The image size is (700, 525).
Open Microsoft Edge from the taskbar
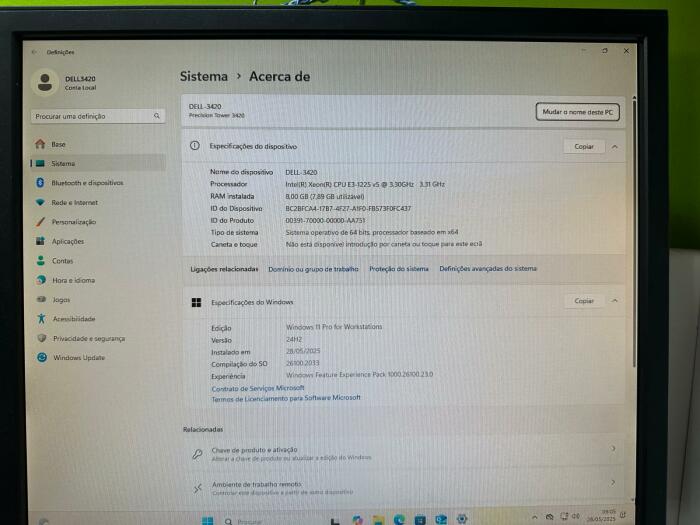[x=399, y=519]
